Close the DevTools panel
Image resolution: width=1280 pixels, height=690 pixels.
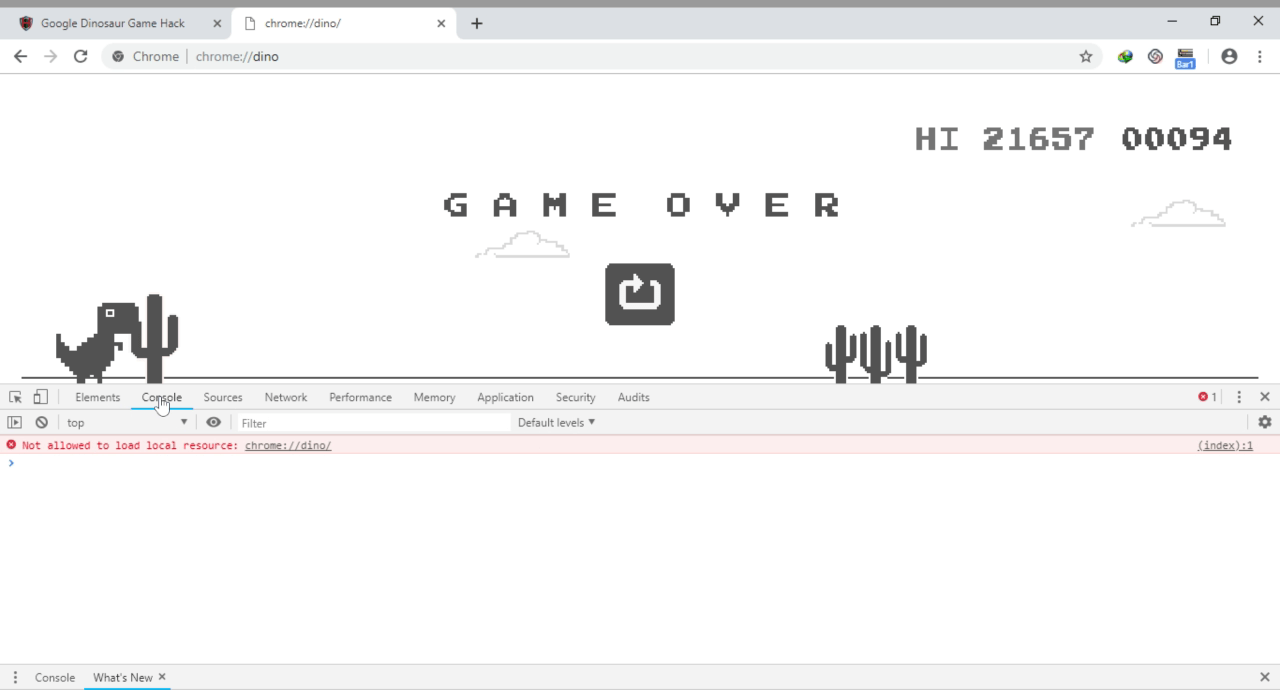1265,397
